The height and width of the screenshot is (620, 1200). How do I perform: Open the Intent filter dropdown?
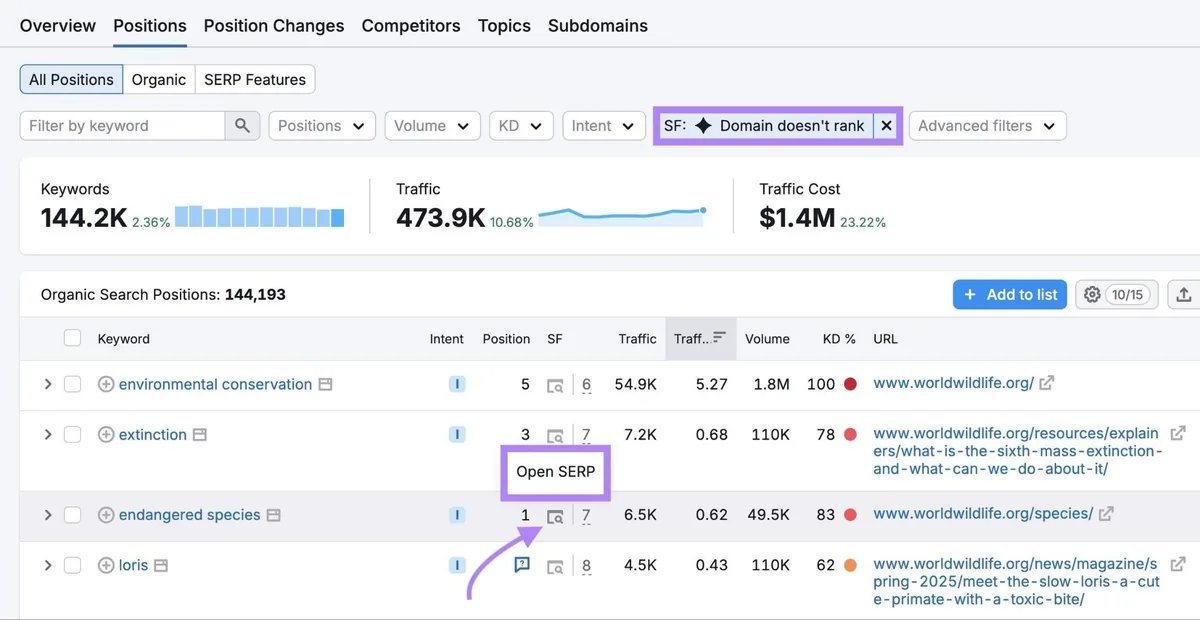[603, 125]
